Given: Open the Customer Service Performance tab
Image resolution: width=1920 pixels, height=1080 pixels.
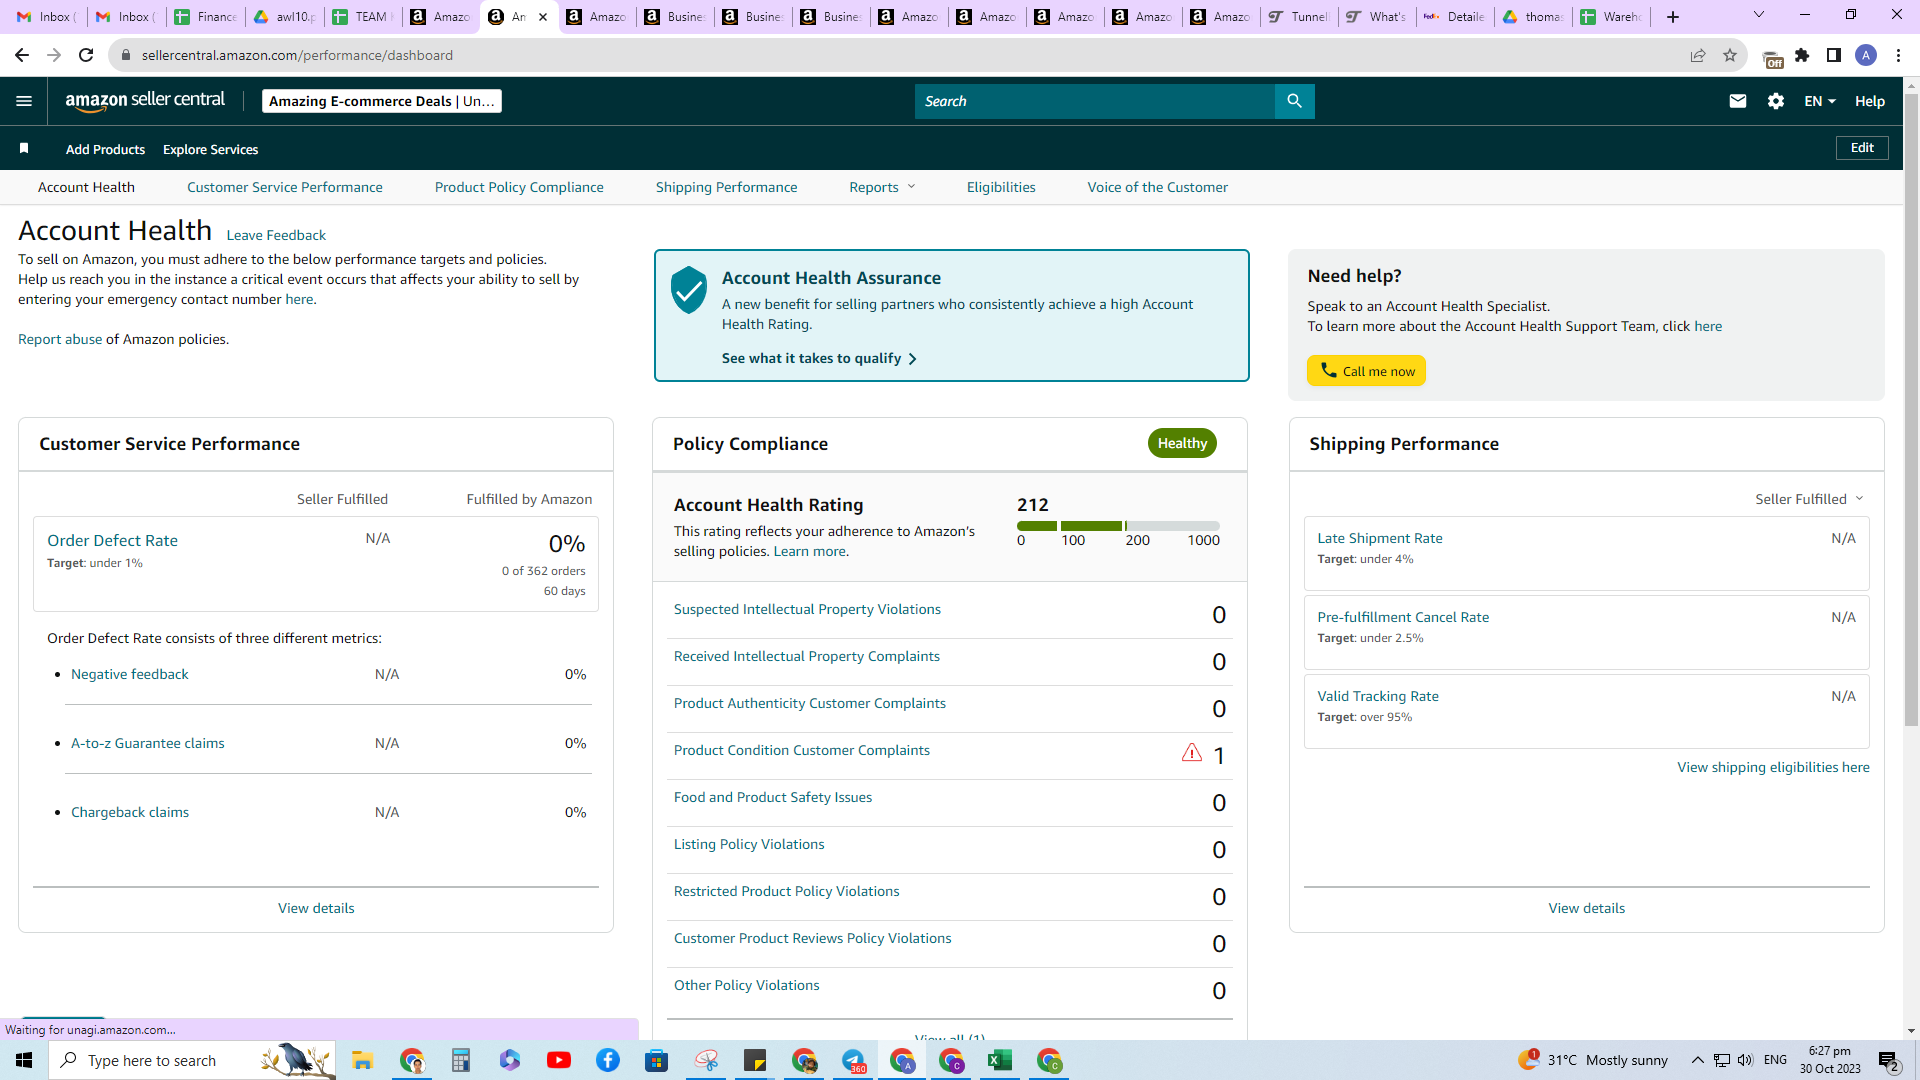Looking at the screenshot, I should tap(285, 187).
